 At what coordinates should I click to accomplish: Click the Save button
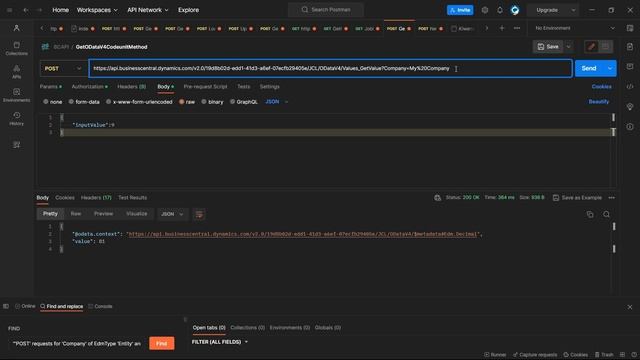pos(548,47)
